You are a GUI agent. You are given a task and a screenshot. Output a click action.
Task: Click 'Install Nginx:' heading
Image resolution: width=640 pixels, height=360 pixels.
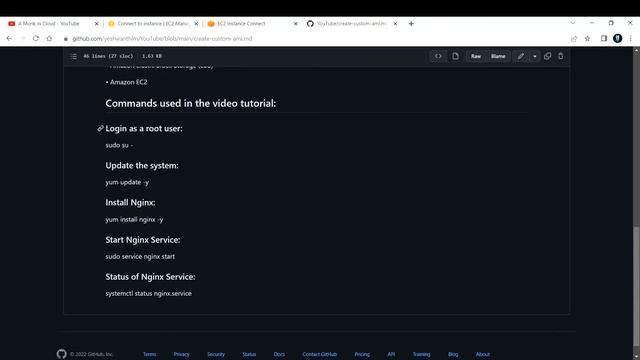130,202
